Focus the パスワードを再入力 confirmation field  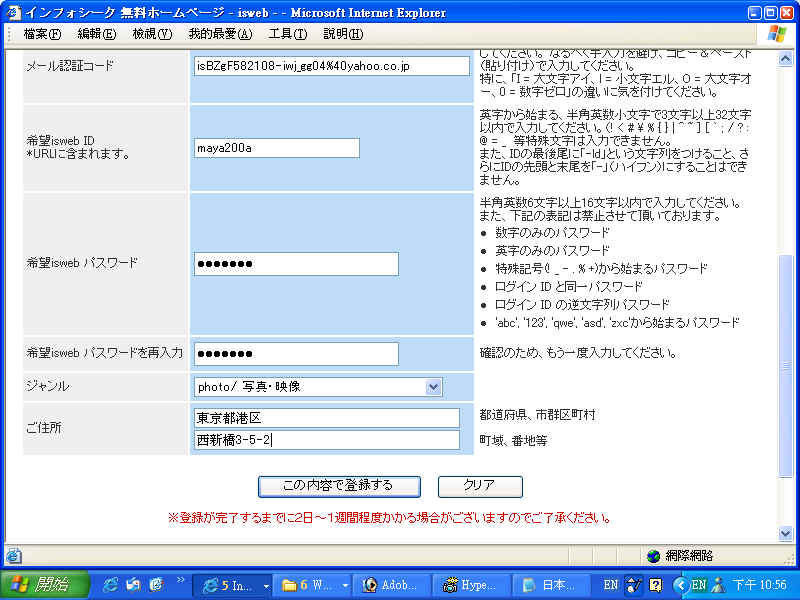point(296,354)
